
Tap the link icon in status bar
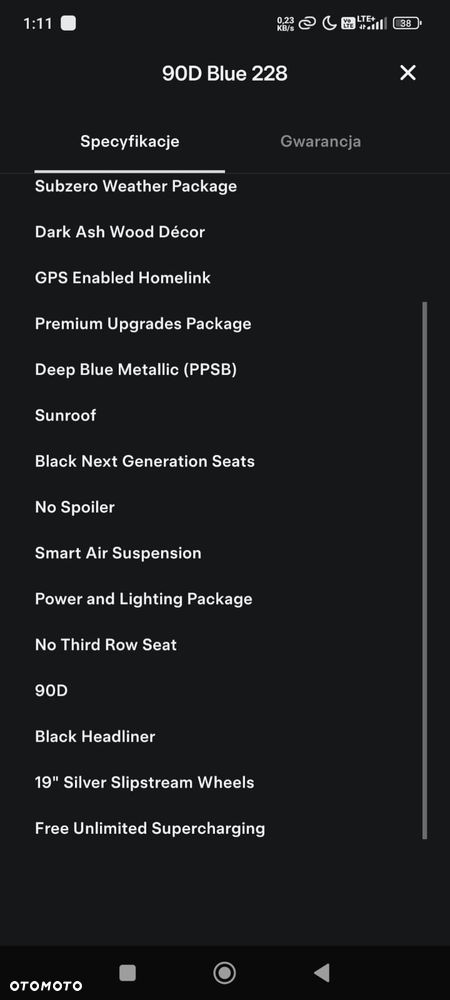[x=308, y=24]
